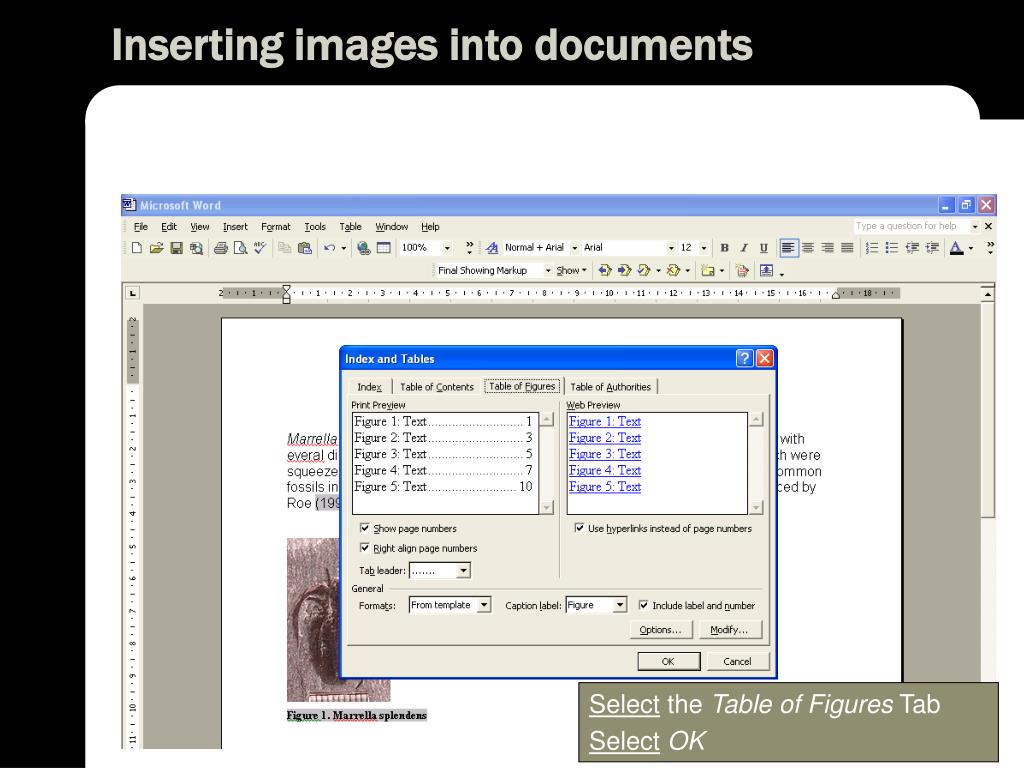
Task: Click the Insert Hyperlink globe icon
Action: (x=364, y=248)
